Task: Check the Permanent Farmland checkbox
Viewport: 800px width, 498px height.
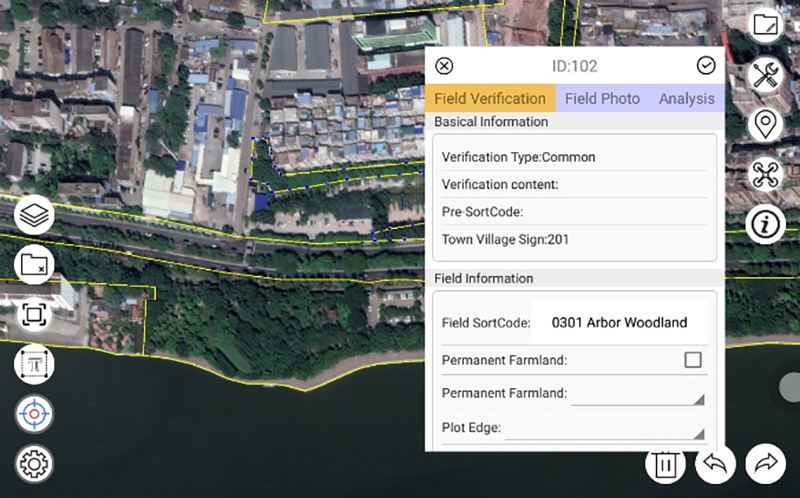Action: (x=693, y=360)
